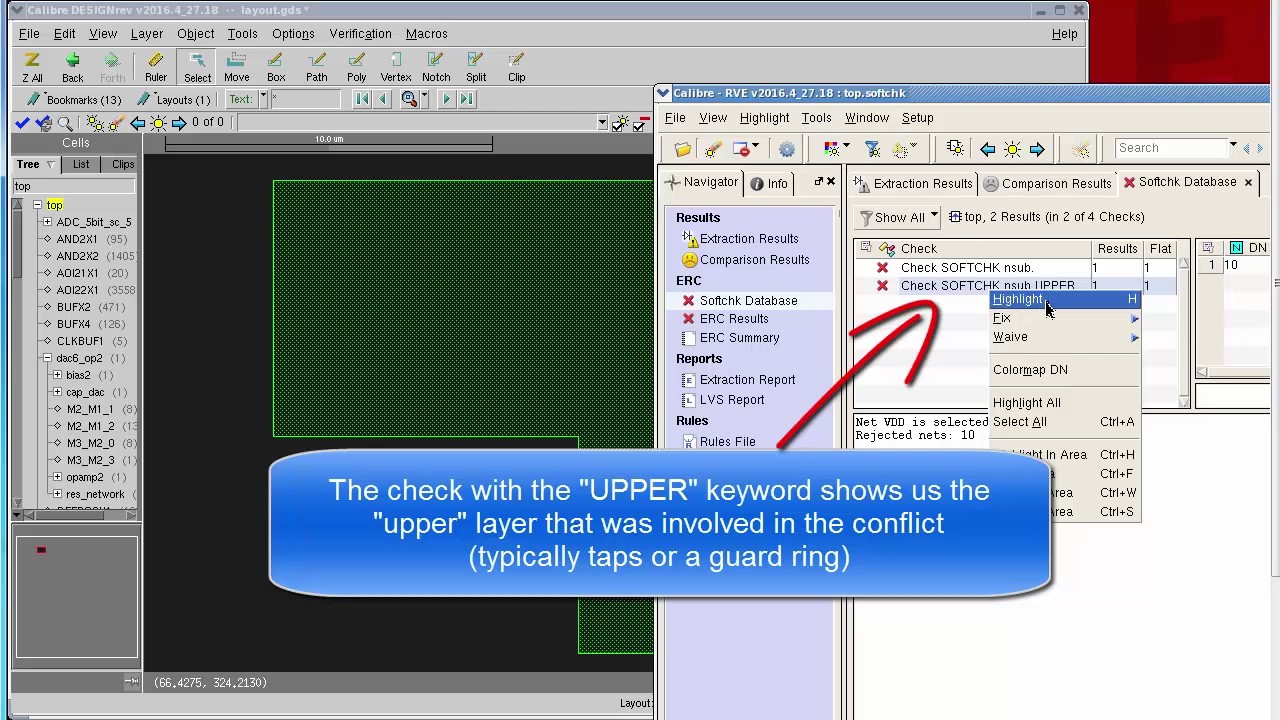The width and height of the screenshot is (1280, 720).
Task: Collapse the top cell tree node
Action: coord(37,205)
